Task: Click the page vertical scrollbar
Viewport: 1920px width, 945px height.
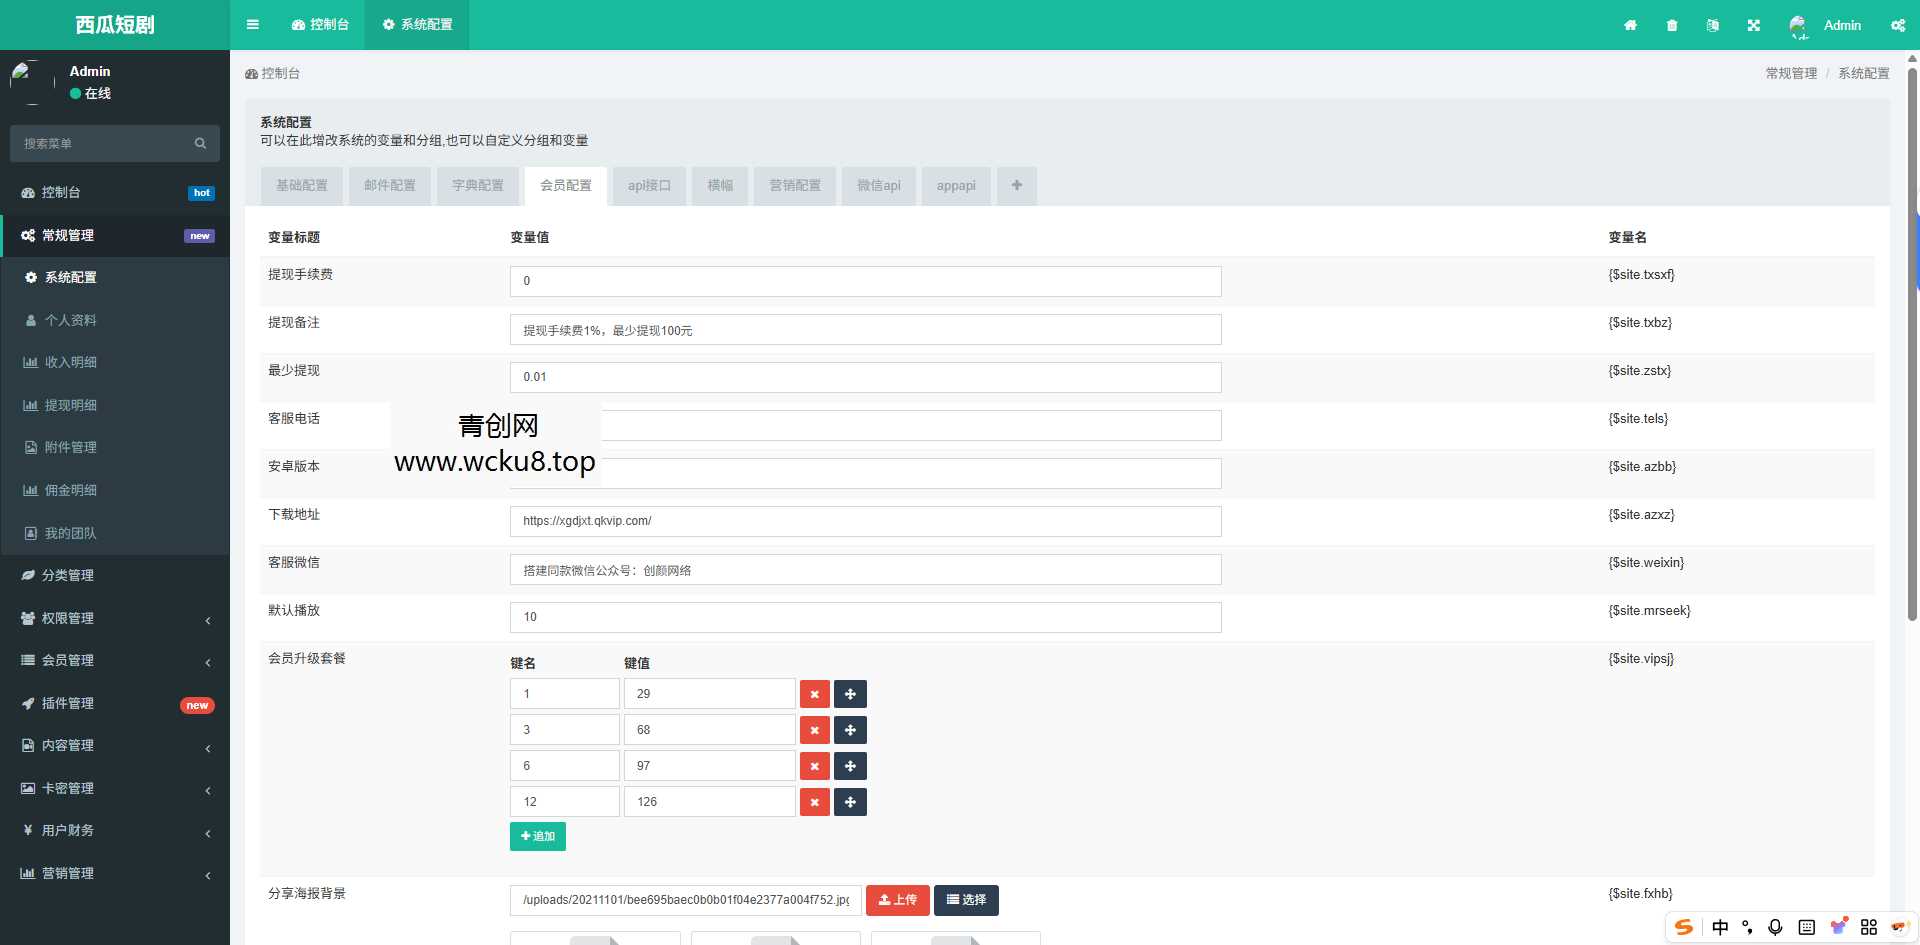Action: (x=1912, y=340)
